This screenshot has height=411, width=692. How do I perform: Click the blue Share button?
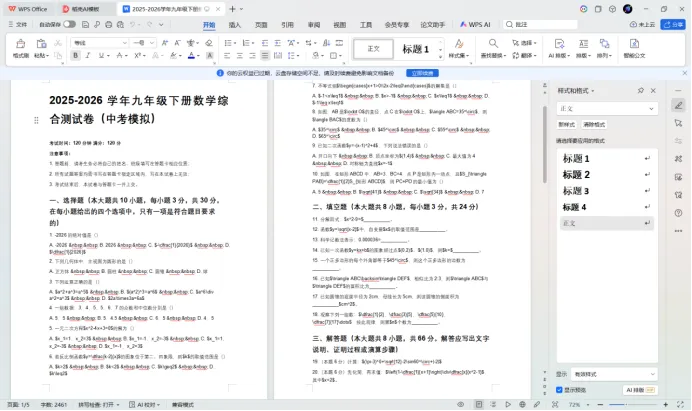pyautogui.click(x=673, y=25)
